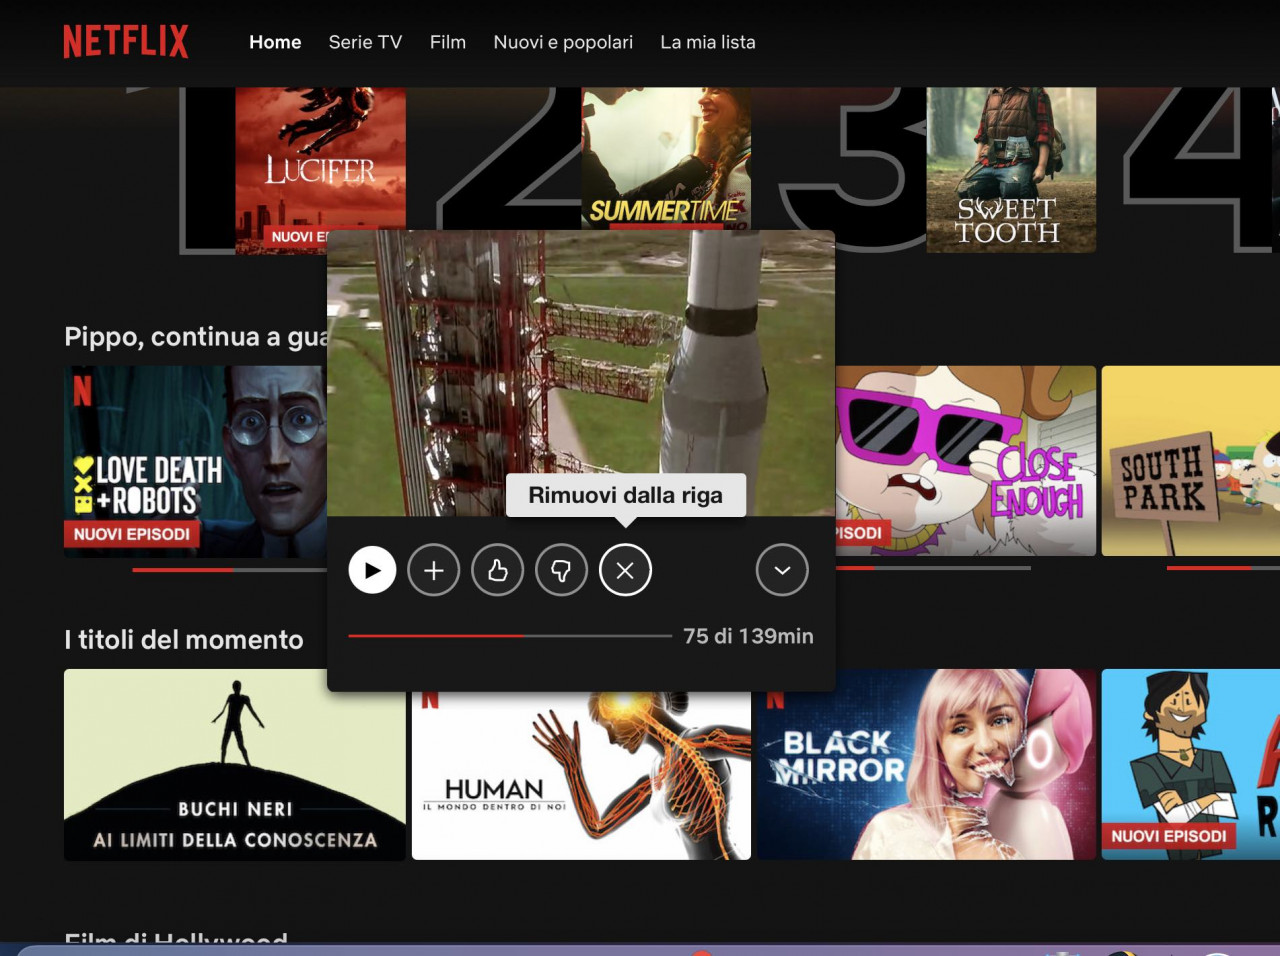1280x956 pixels.
Task: Open Serie TV section
Action: [x=365, y=42]
